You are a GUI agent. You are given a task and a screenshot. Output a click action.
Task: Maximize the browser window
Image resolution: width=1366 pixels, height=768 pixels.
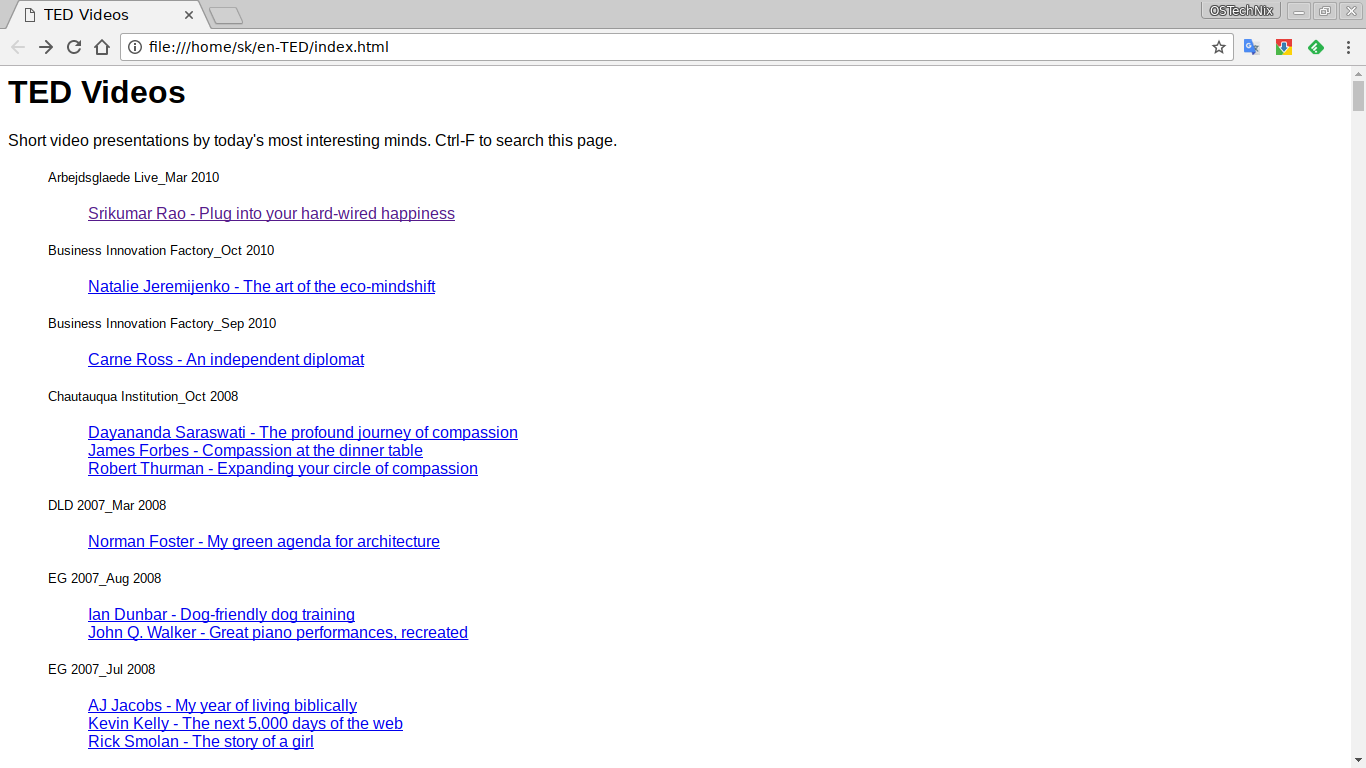(x=1325, y=10)
